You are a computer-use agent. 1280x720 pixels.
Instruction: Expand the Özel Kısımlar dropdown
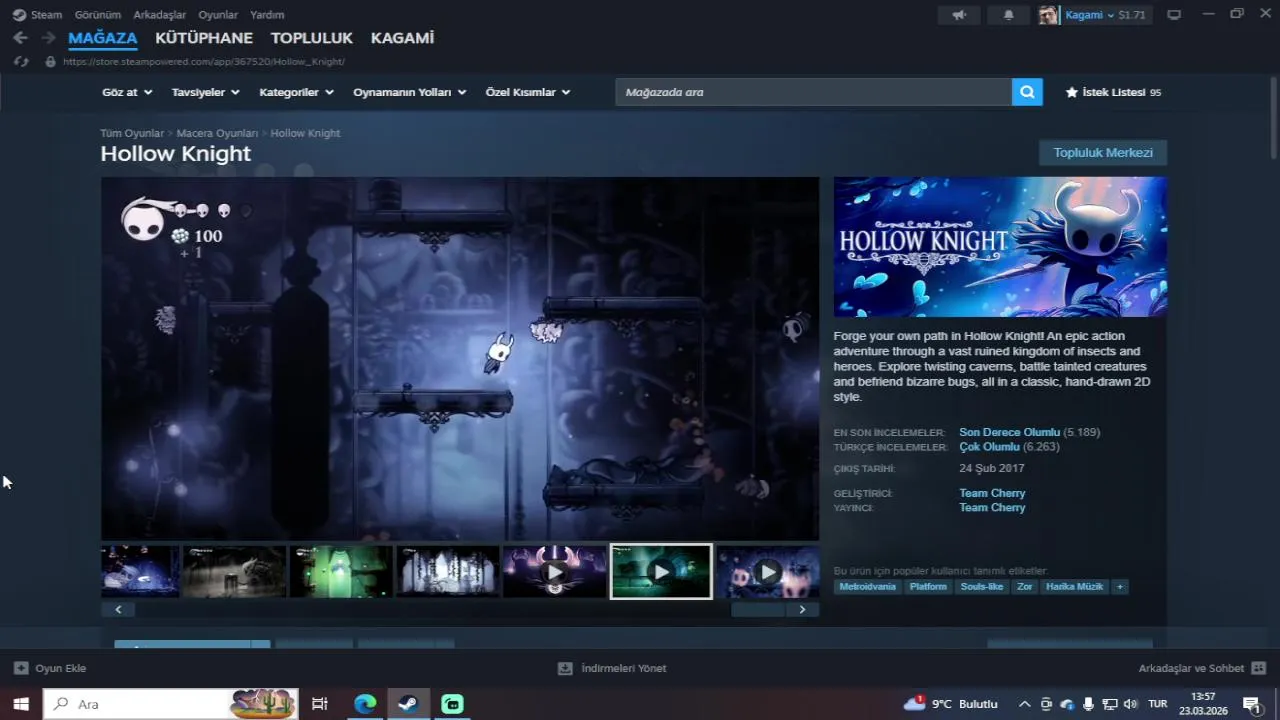[x=528, y=92]
